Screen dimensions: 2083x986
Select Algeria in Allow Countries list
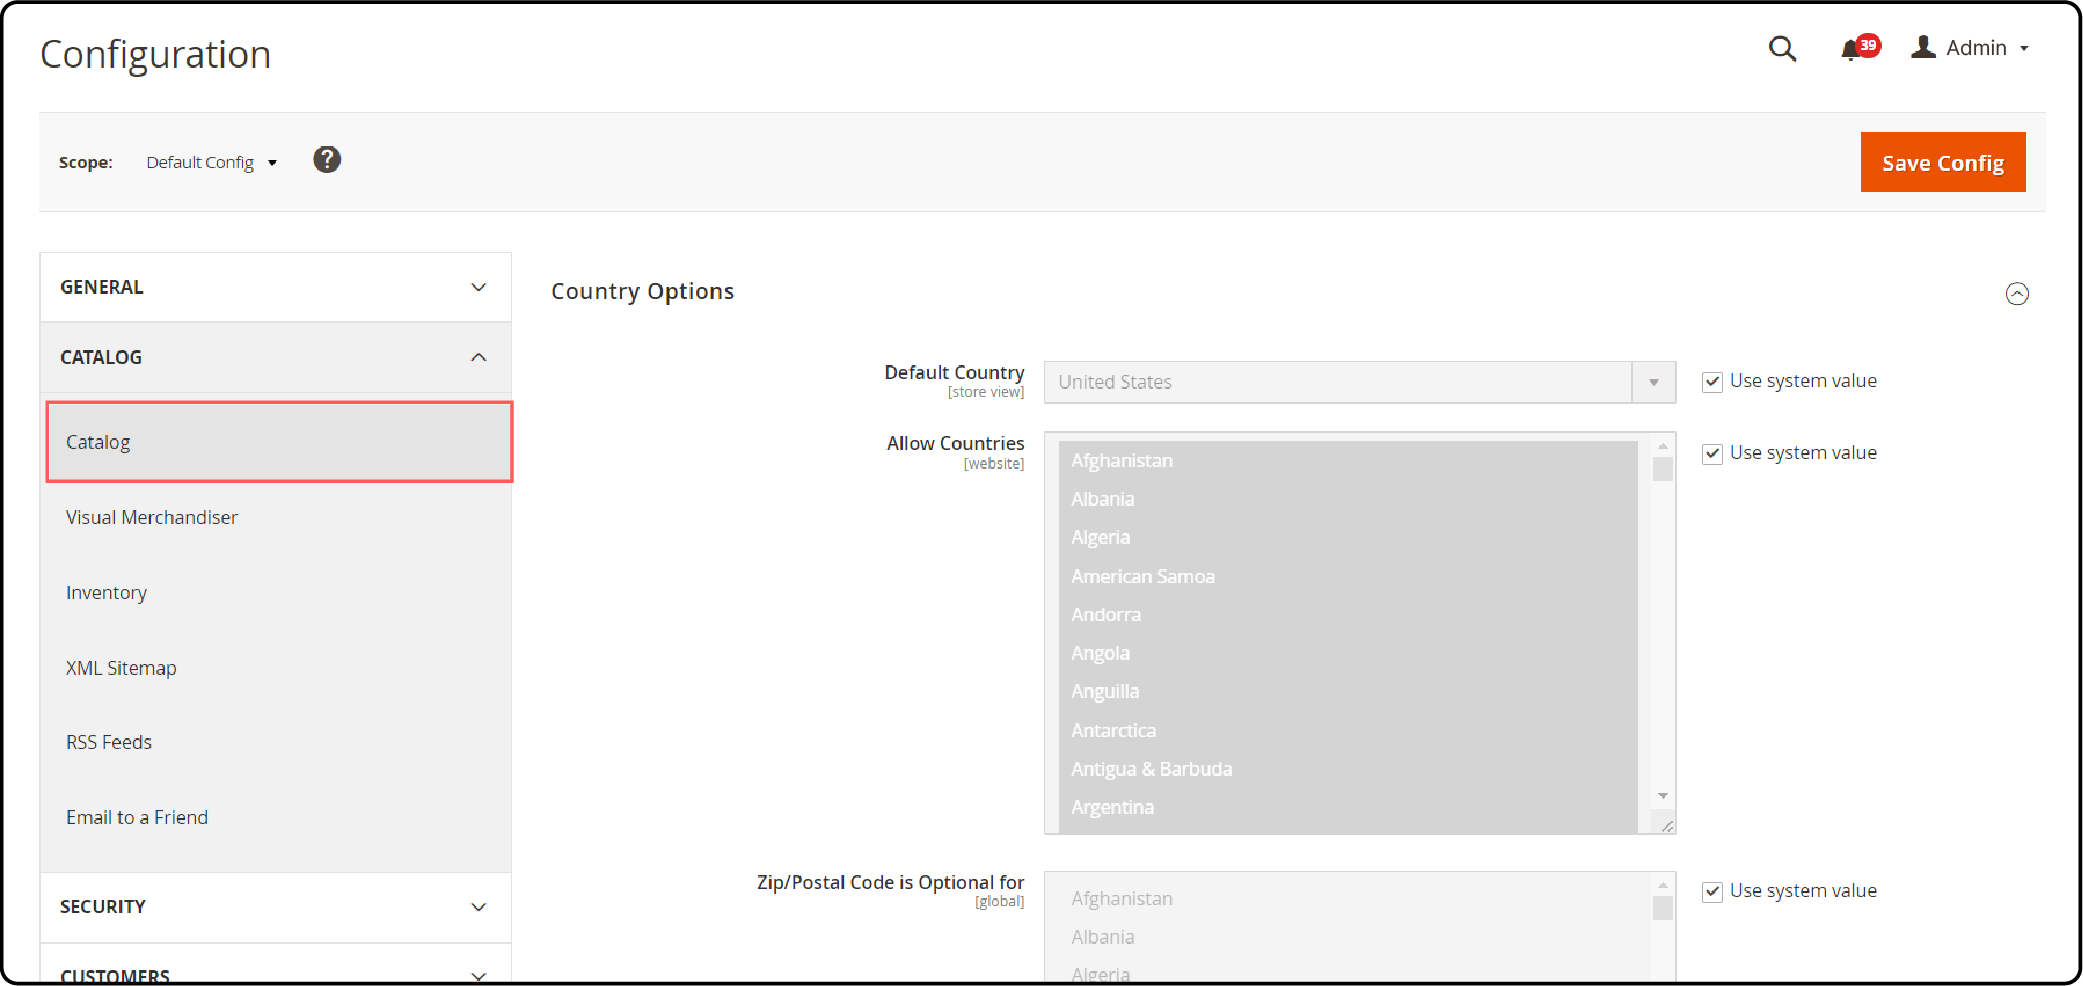pyautogui.click(x=1348, y=537)
